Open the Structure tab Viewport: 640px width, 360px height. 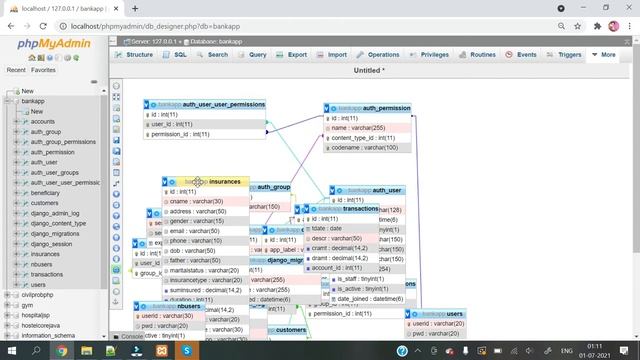tap(134, 55)
